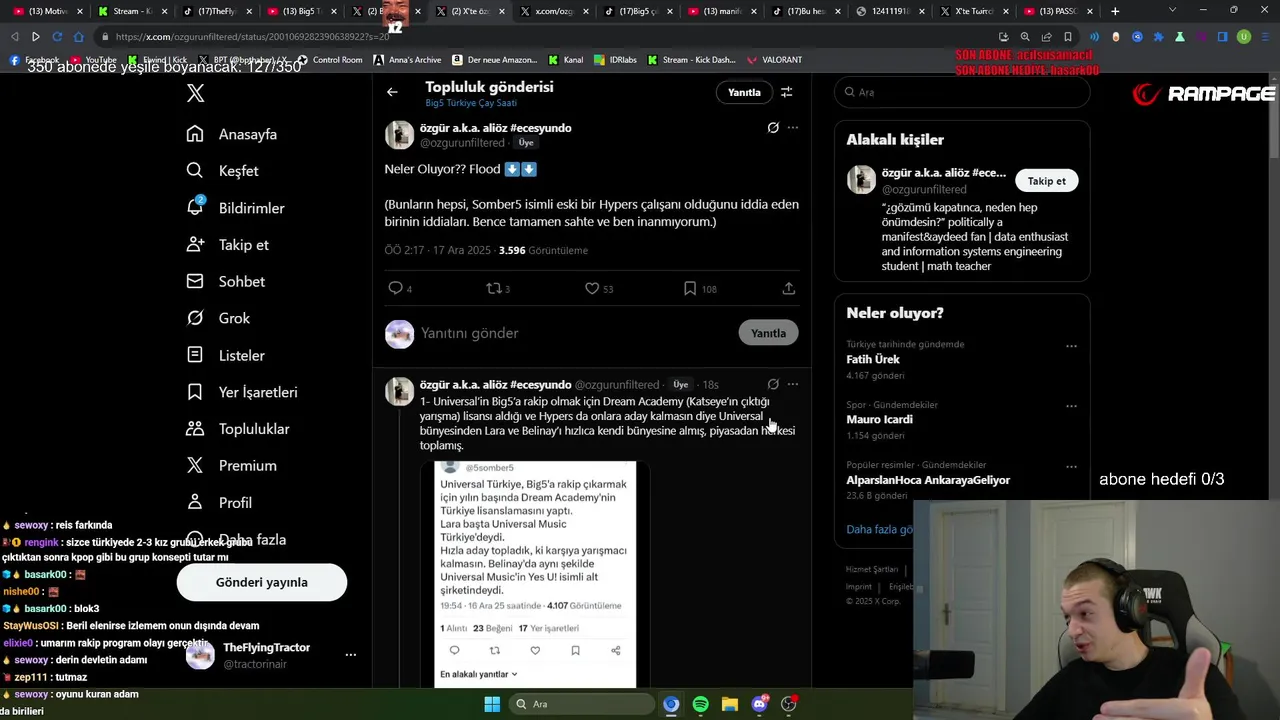Click Daha fazla göster under trends
This screenshot has height=720, width=1280.
pos(880,529)
